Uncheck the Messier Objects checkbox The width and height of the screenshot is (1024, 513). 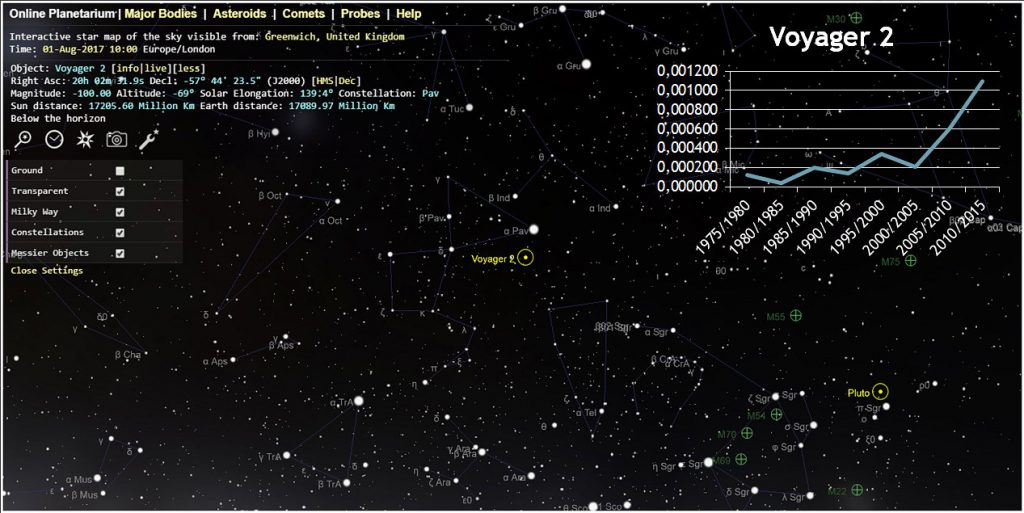(x=120, y=254)
